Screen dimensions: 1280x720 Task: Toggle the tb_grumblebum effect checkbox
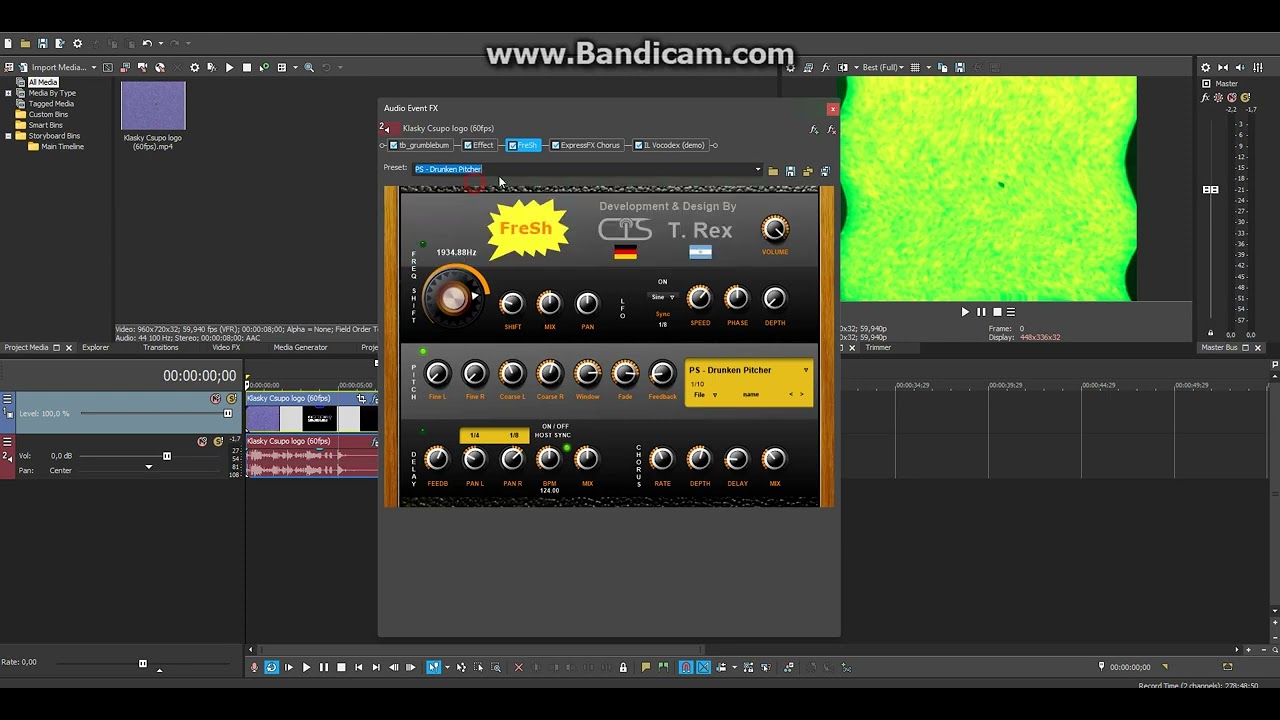point(393,145)
